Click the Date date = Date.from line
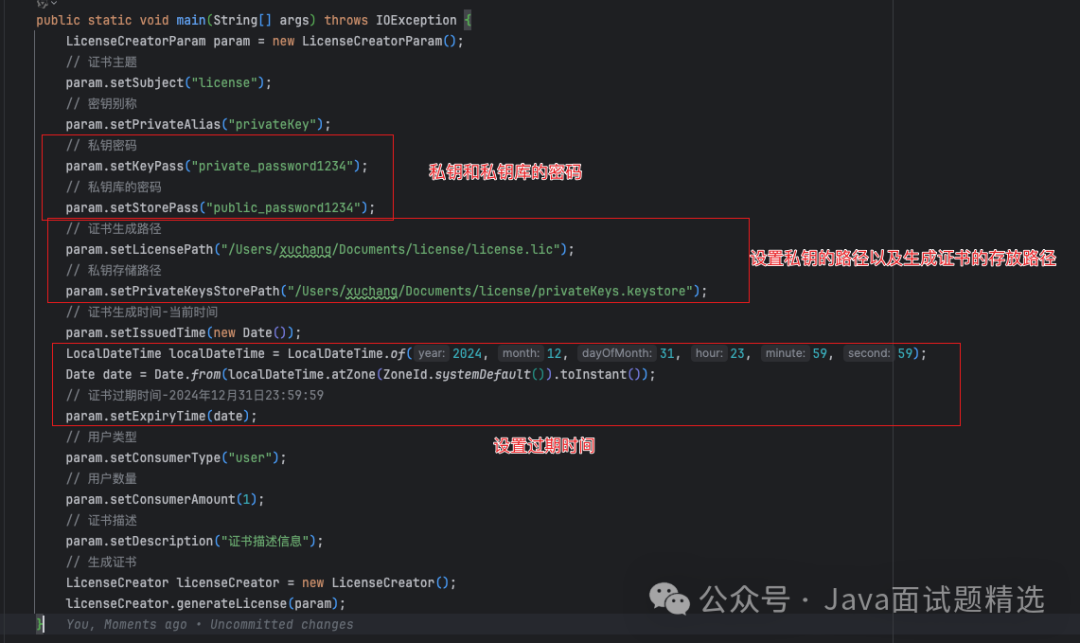The height and width of the screenshot is (643, 1080). click(360, 375)
